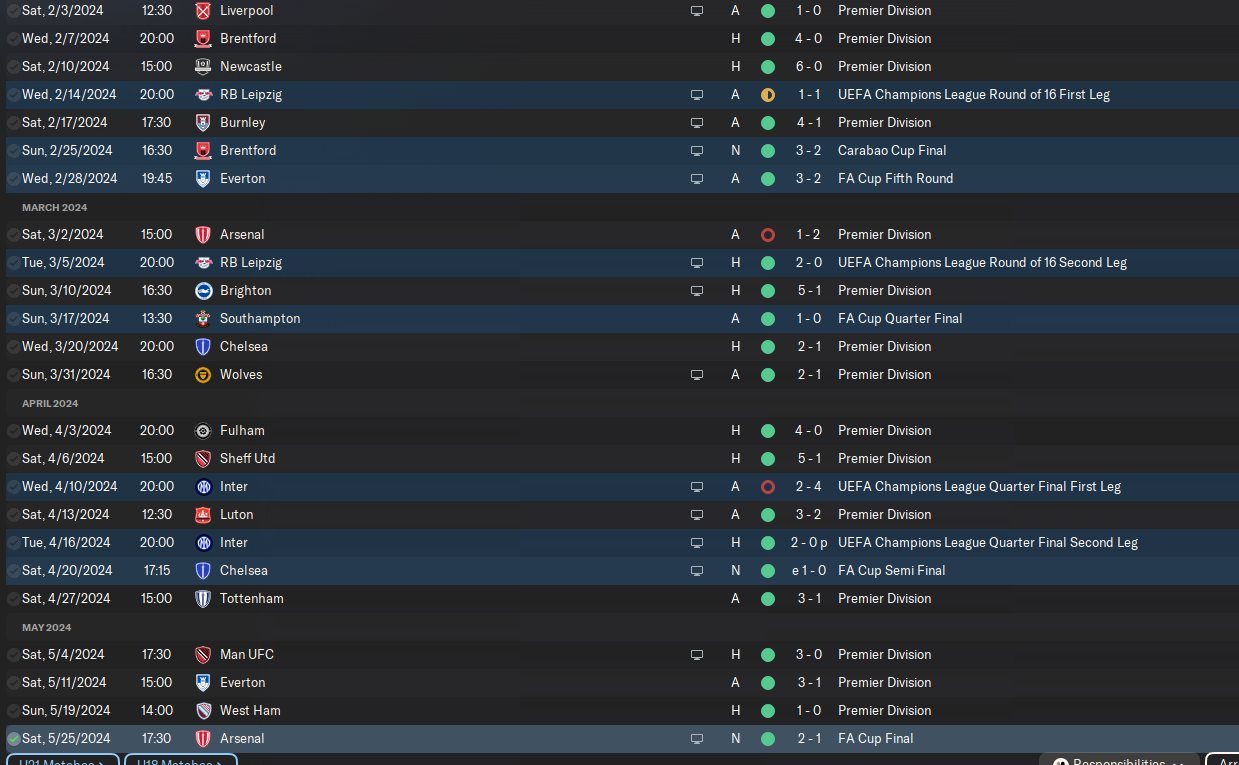Screen dimensions: 1239x765
Task: Click the Newcastle club crest icon
Action: point(203,67)
